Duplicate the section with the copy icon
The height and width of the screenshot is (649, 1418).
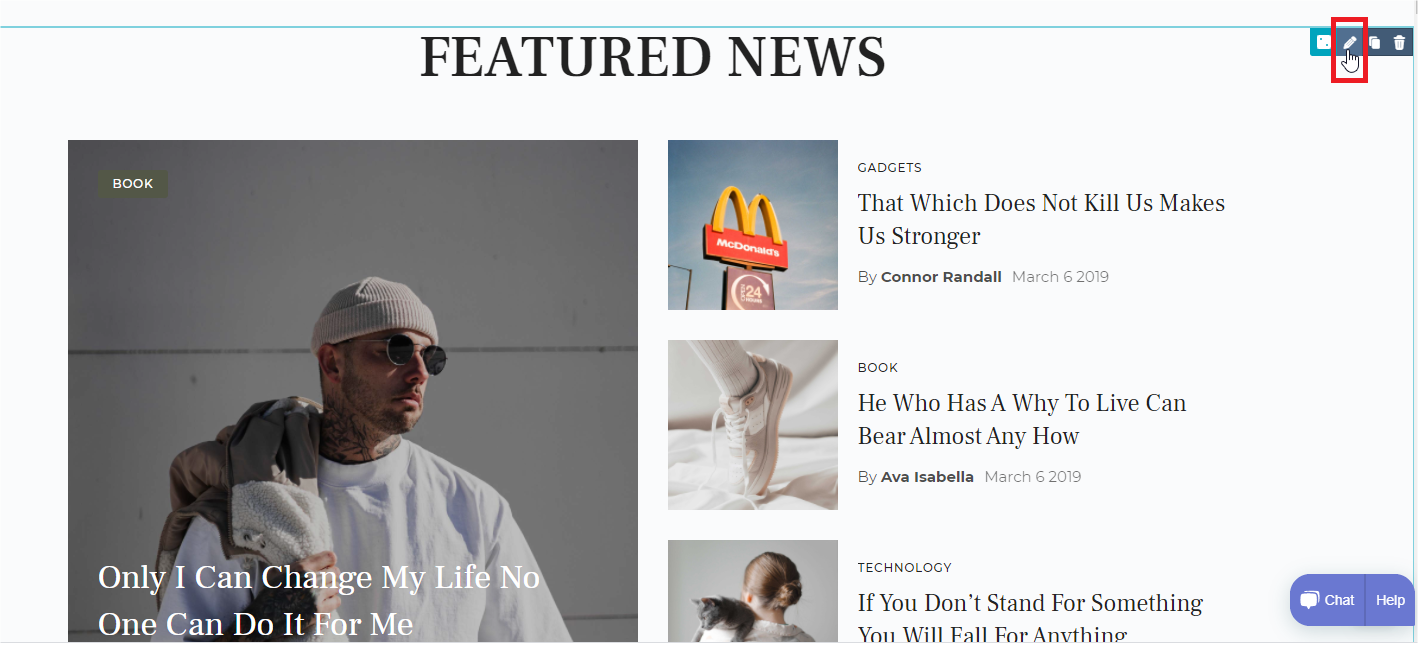(x=1374, y=42)
